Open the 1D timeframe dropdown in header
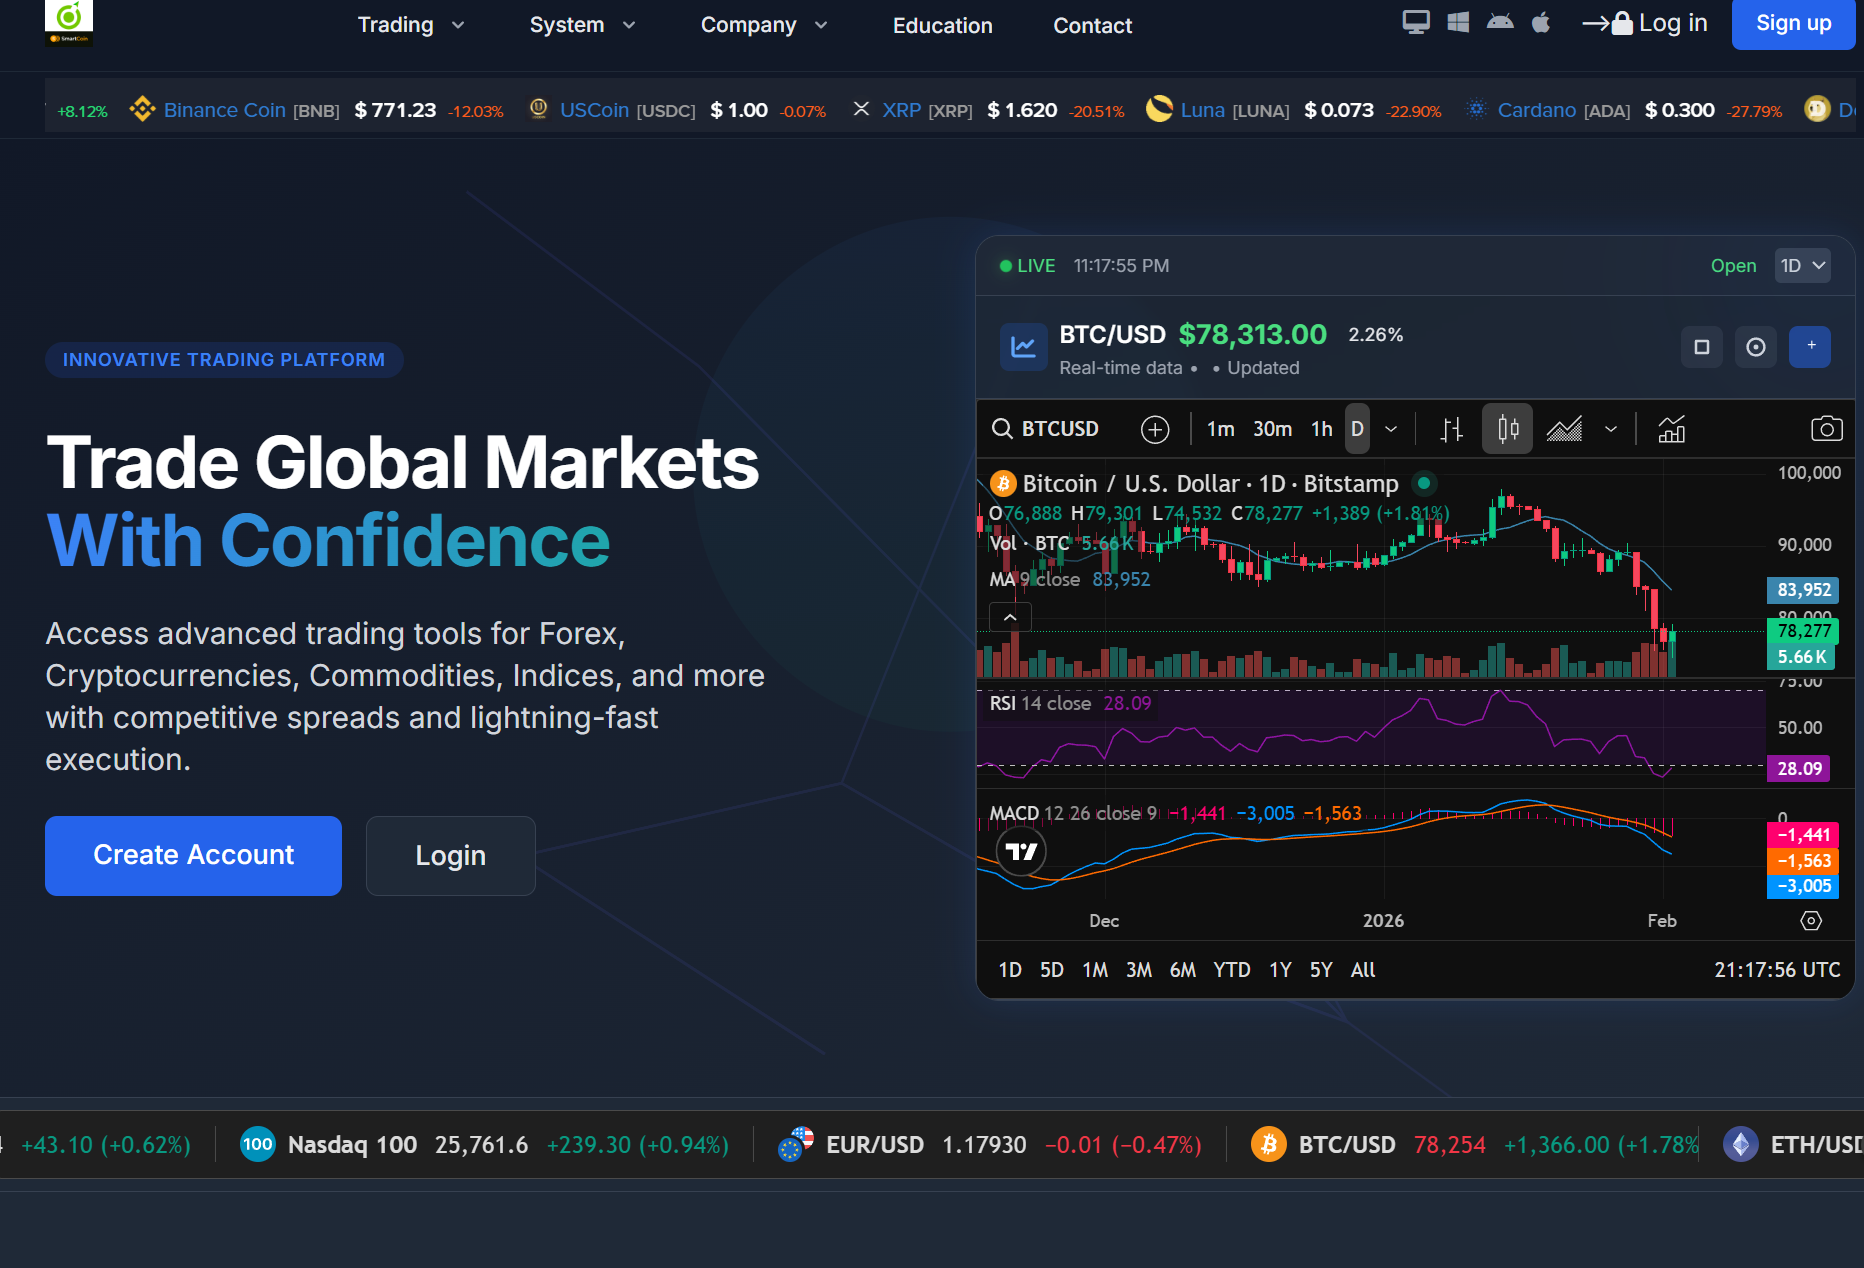 point(1802,266)
